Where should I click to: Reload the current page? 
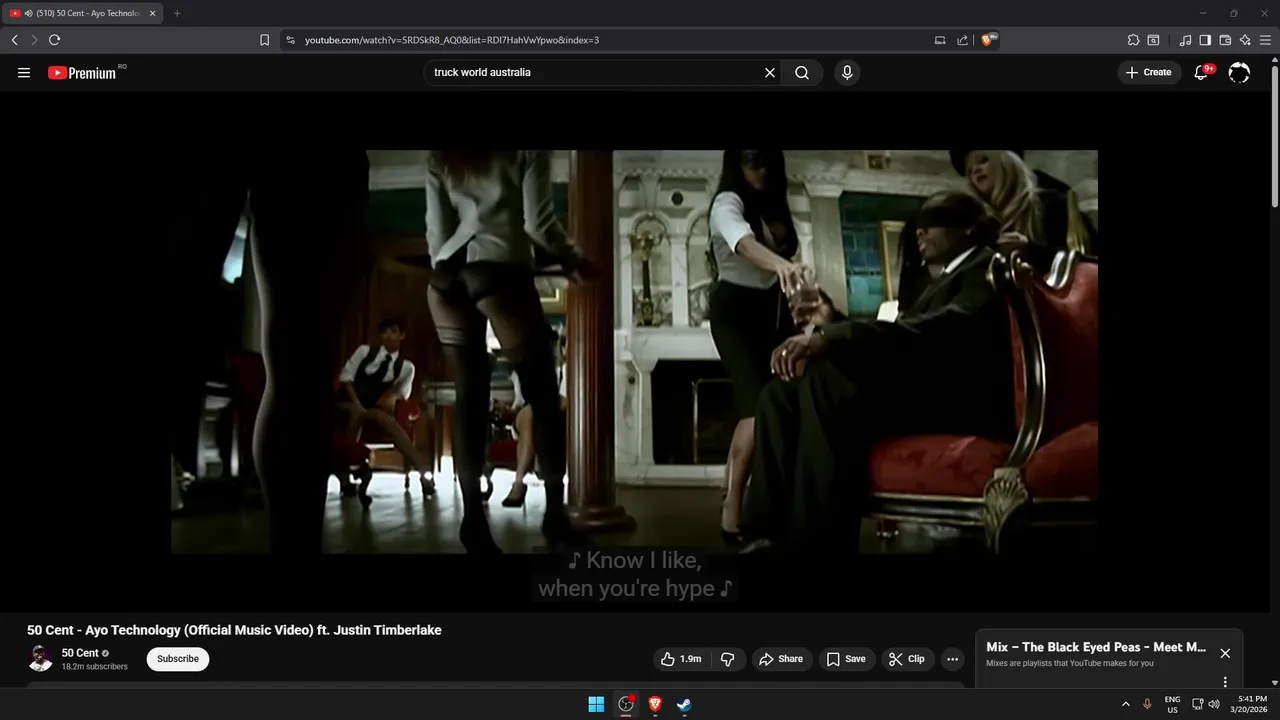tap(54, 40)
